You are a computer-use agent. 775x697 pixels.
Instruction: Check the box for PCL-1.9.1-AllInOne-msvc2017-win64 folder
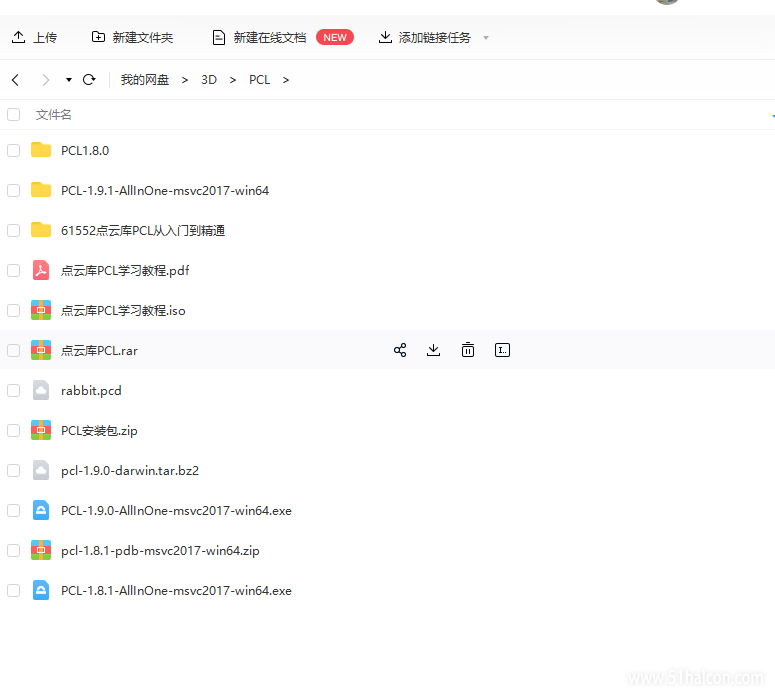click(13, 190)
